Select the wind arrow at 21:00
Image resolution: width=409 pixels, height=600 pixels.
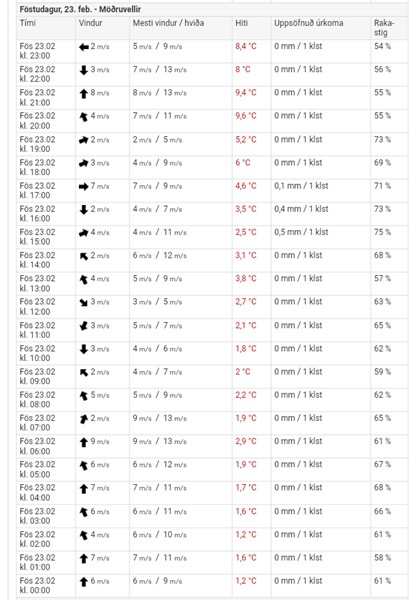[x=84, y=94]
